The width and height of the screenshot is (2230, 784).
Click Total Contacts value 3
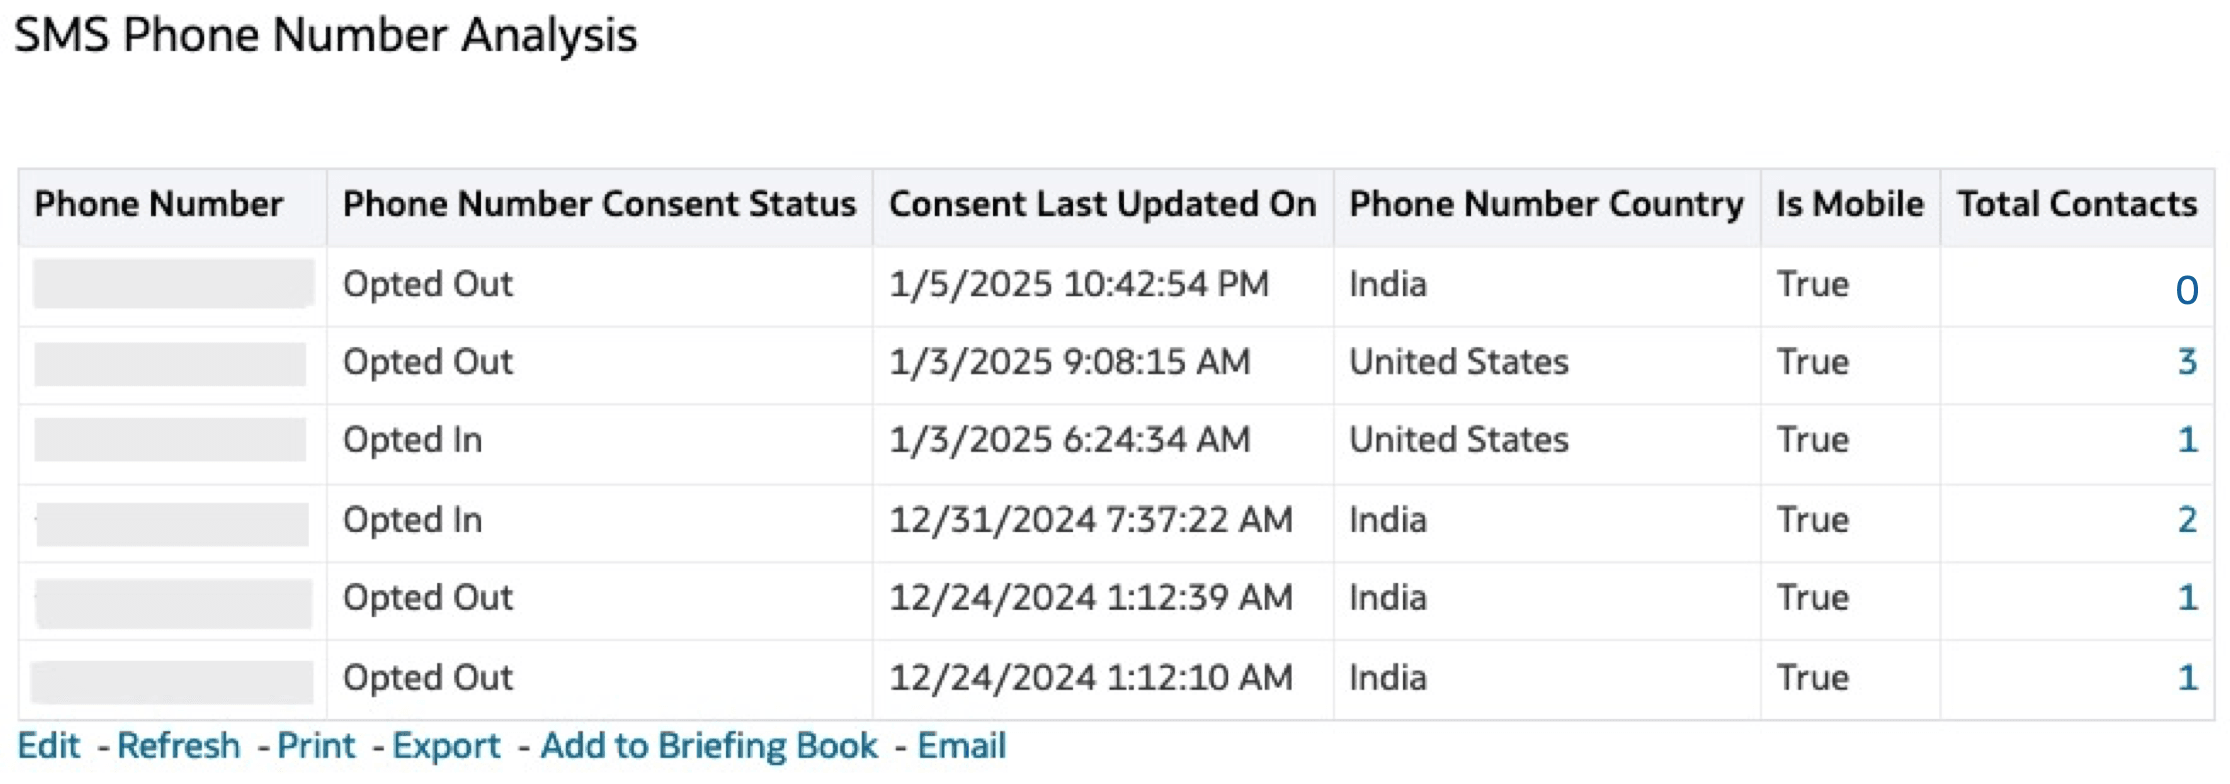click(x=2187, y=361)
